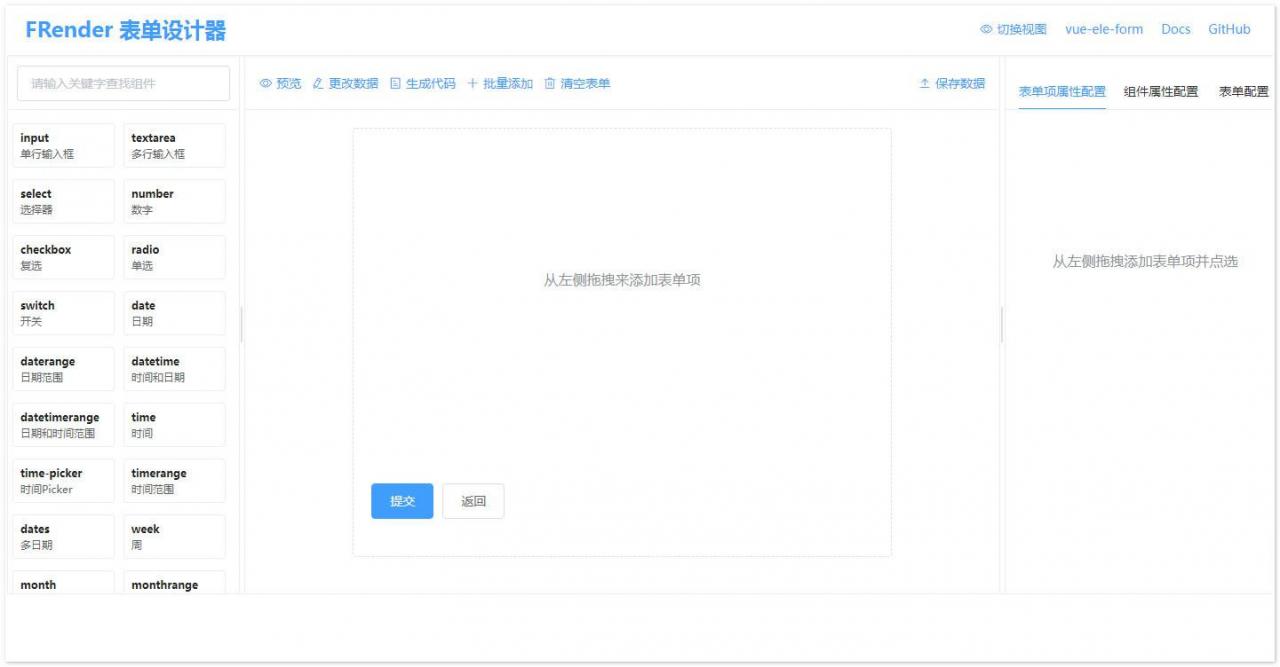This screenshot has width=1280, height=667.
Task: Click the 预览 eye icon in the toolbar
Action: 265,84
